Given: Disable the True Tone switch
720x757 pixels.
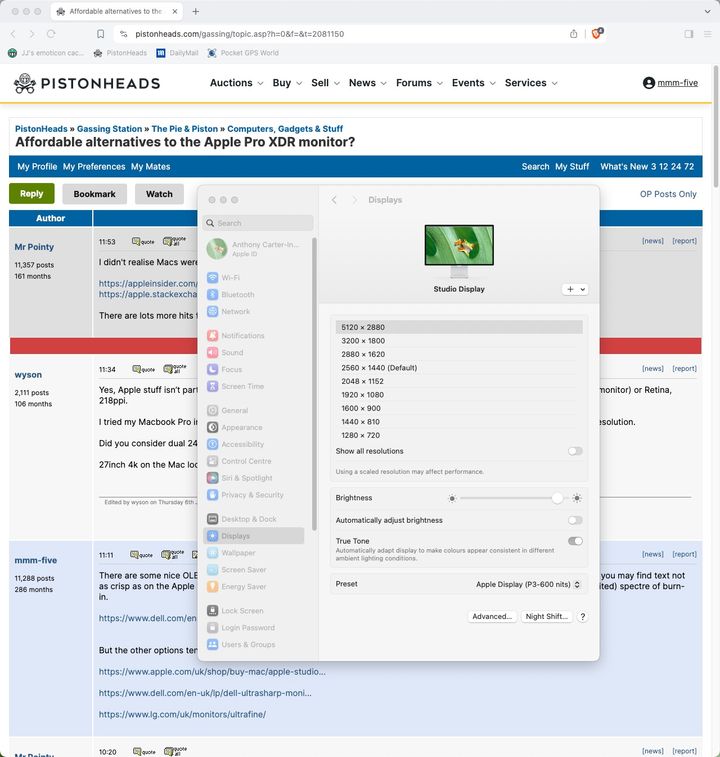Looking at the screenshot, I should click(575, 541).
